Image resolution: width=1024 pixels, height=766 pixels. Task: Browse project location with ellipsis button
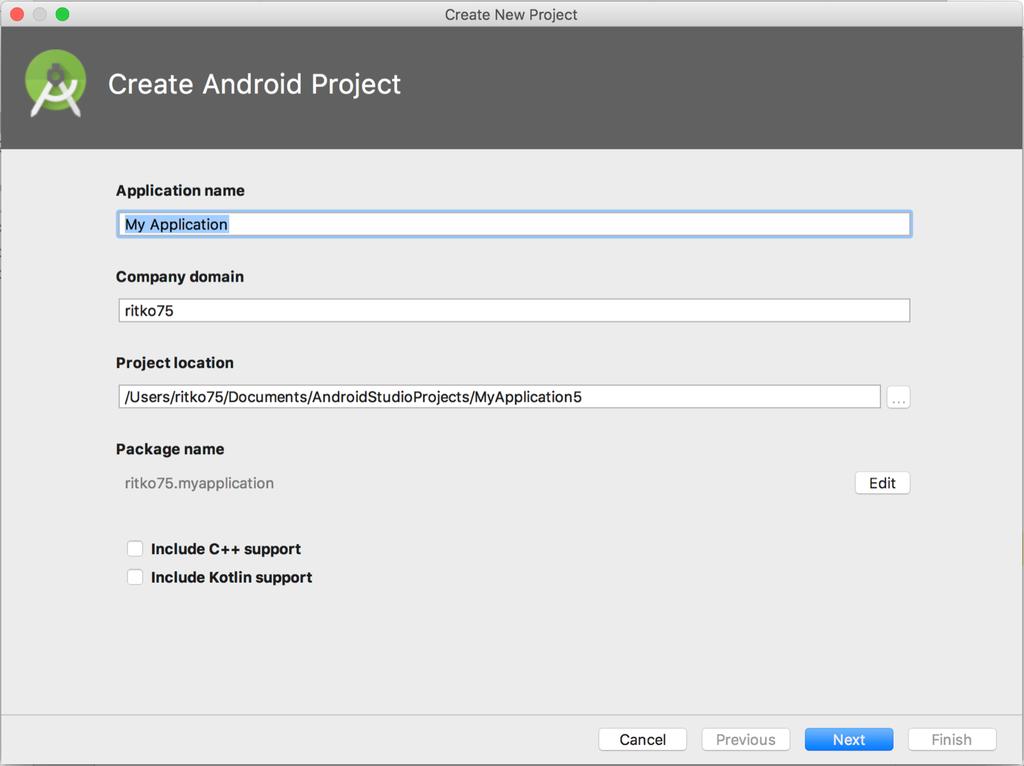898,397
